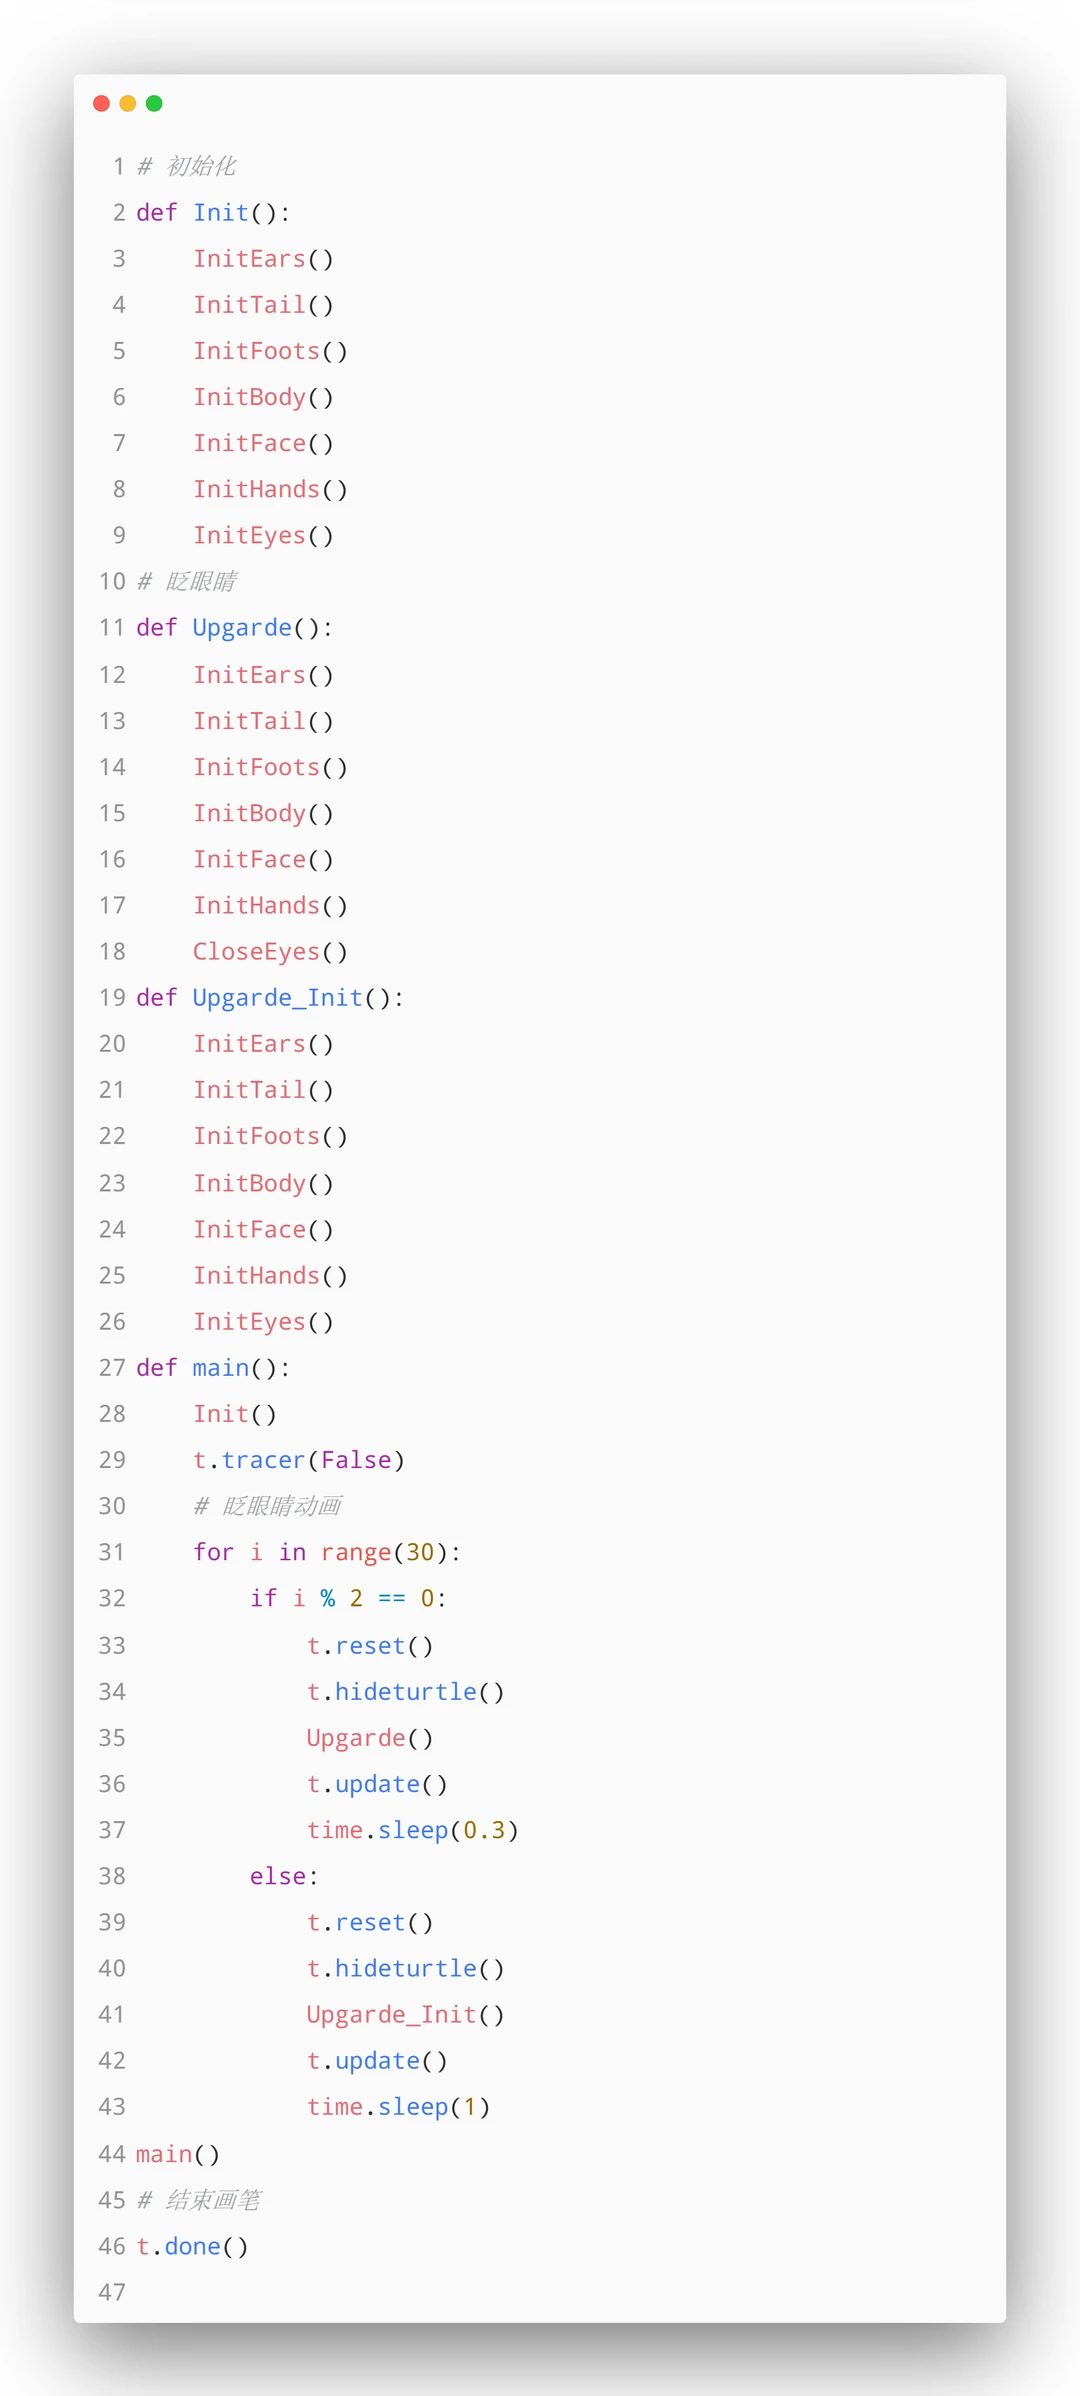Click the yellow minimize window dot
Image resolution: width=1080 pixels, height=2396 pixels.
point(128,103)
